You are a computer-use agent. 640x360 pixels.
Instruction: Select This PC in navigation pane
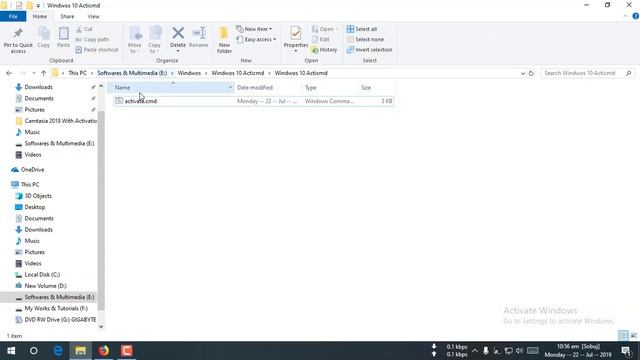pyautogui.click(x=30, y=184)
